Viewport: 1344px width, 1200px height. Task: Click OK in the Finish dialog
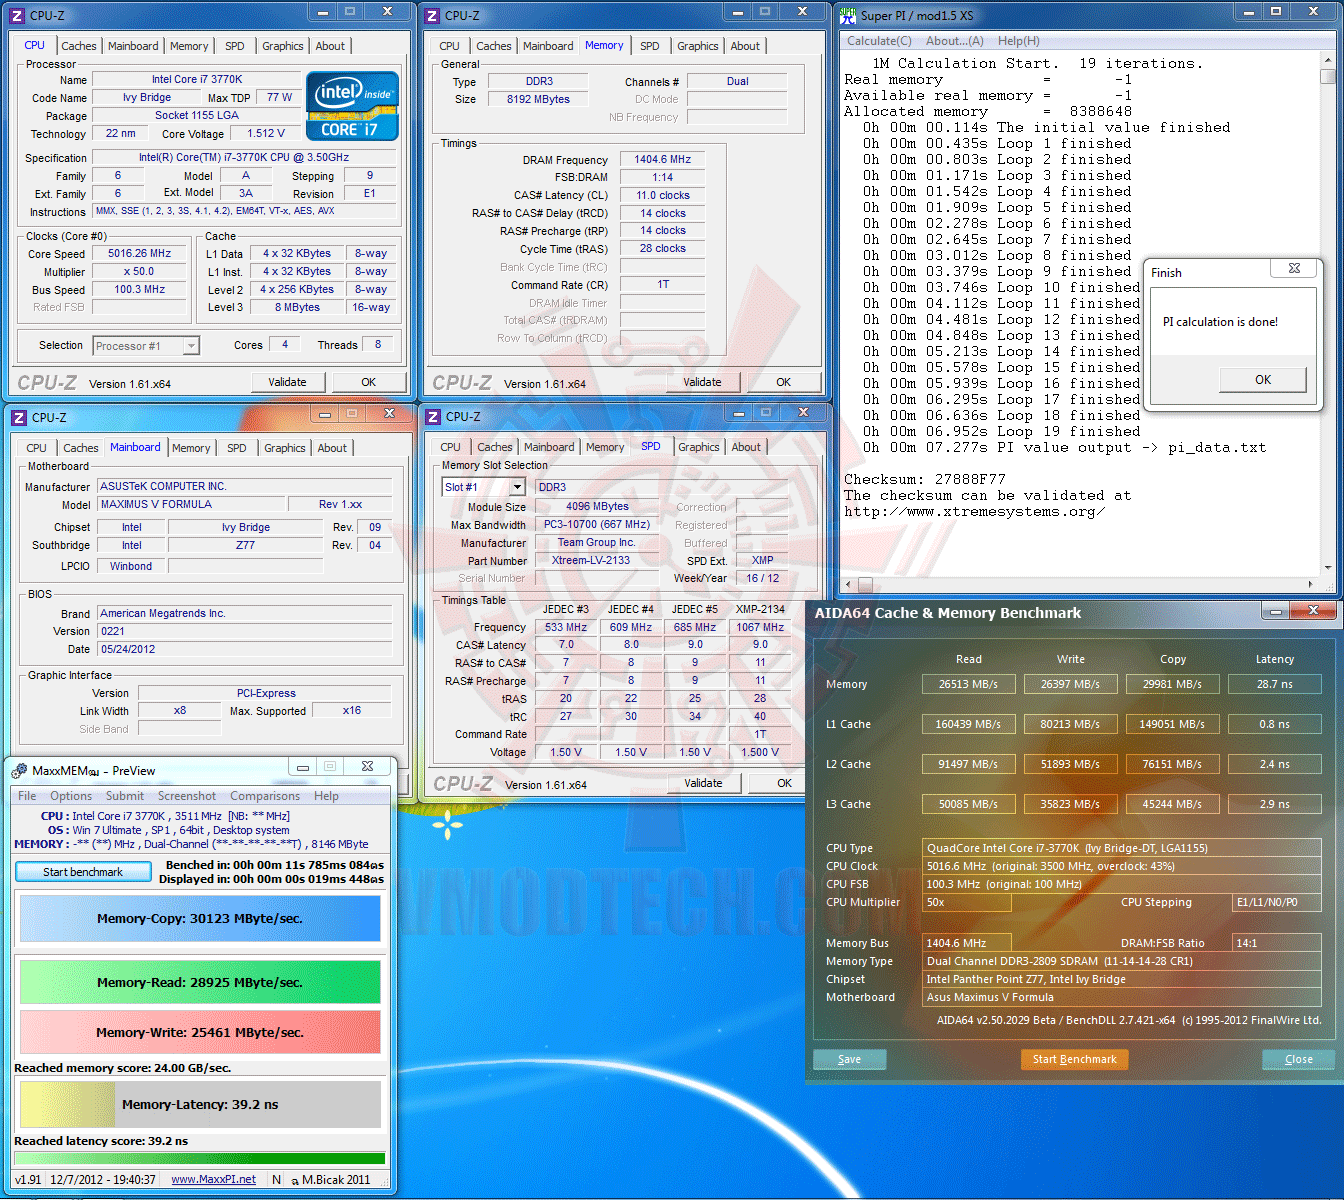(x=1263, y=380)
